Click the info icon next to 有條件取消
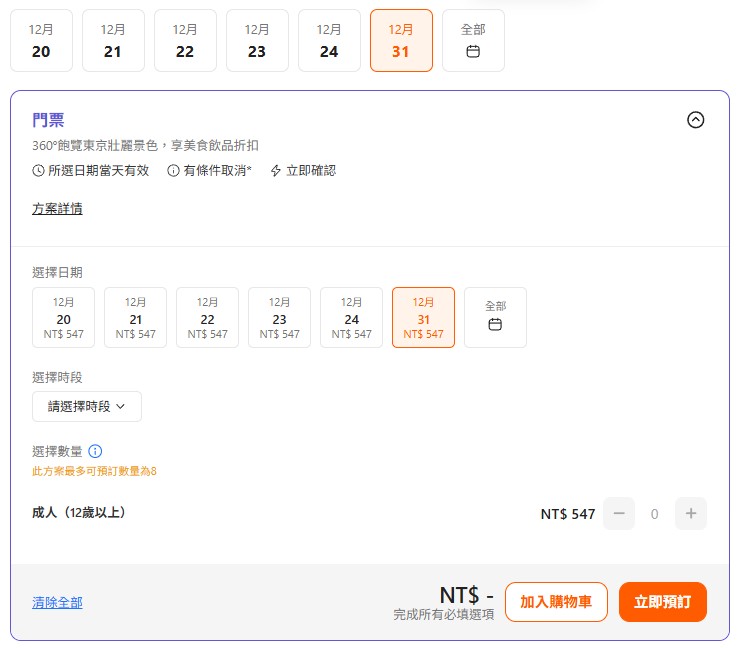This screenshot has width=737, height=648. click(173, 171)
